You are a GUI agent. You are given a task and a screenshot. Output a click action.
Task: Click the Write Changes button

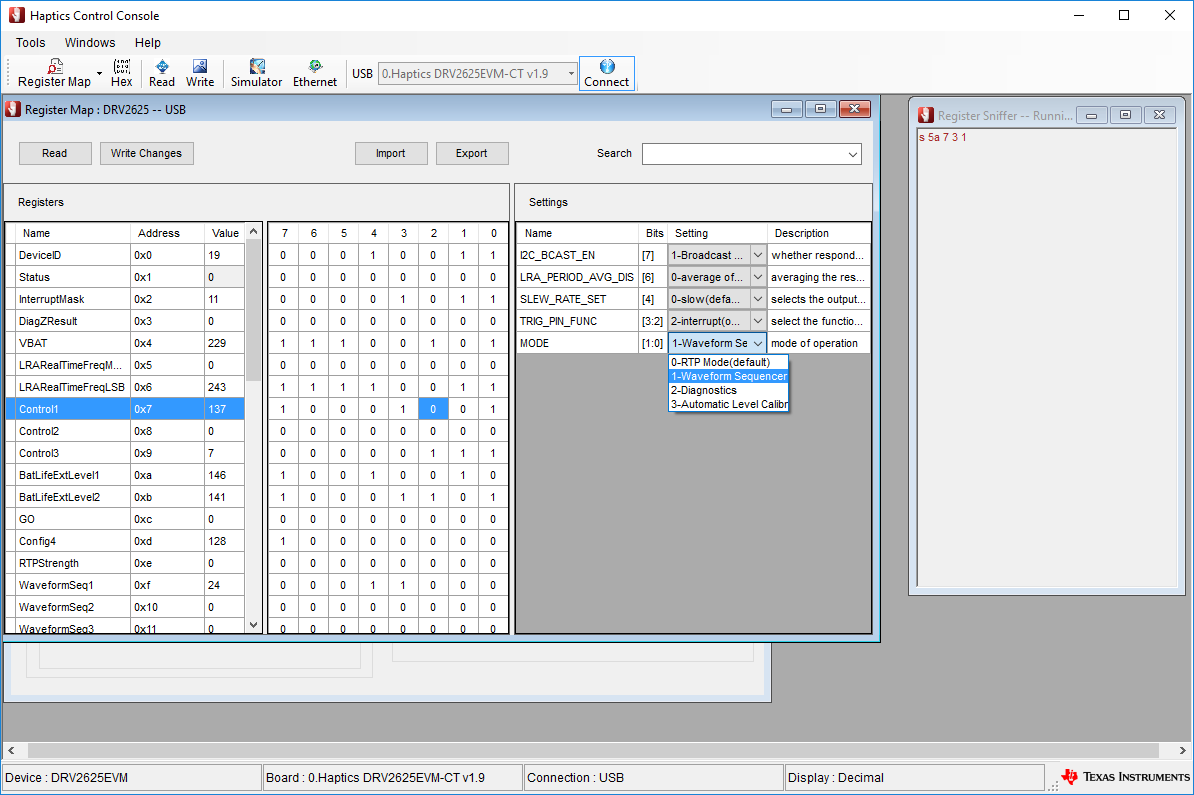[x=146, y=153]
